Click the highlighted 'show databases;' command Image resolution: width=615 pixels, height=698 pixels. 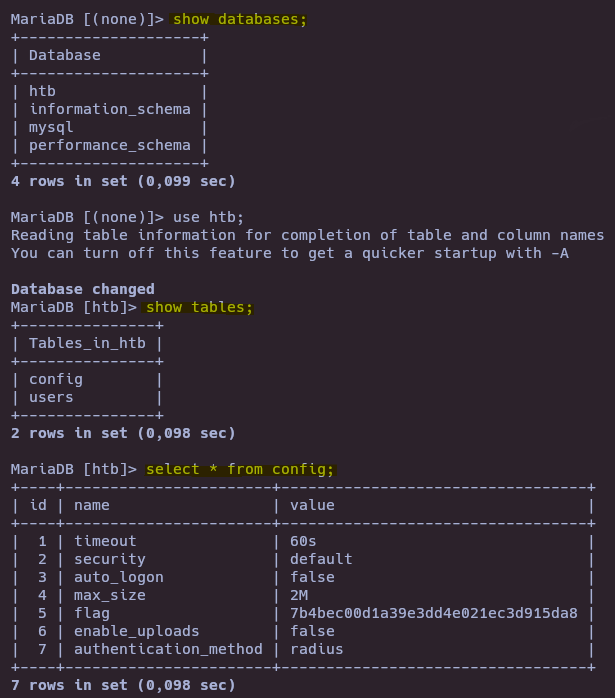click(x=240, y=20)
